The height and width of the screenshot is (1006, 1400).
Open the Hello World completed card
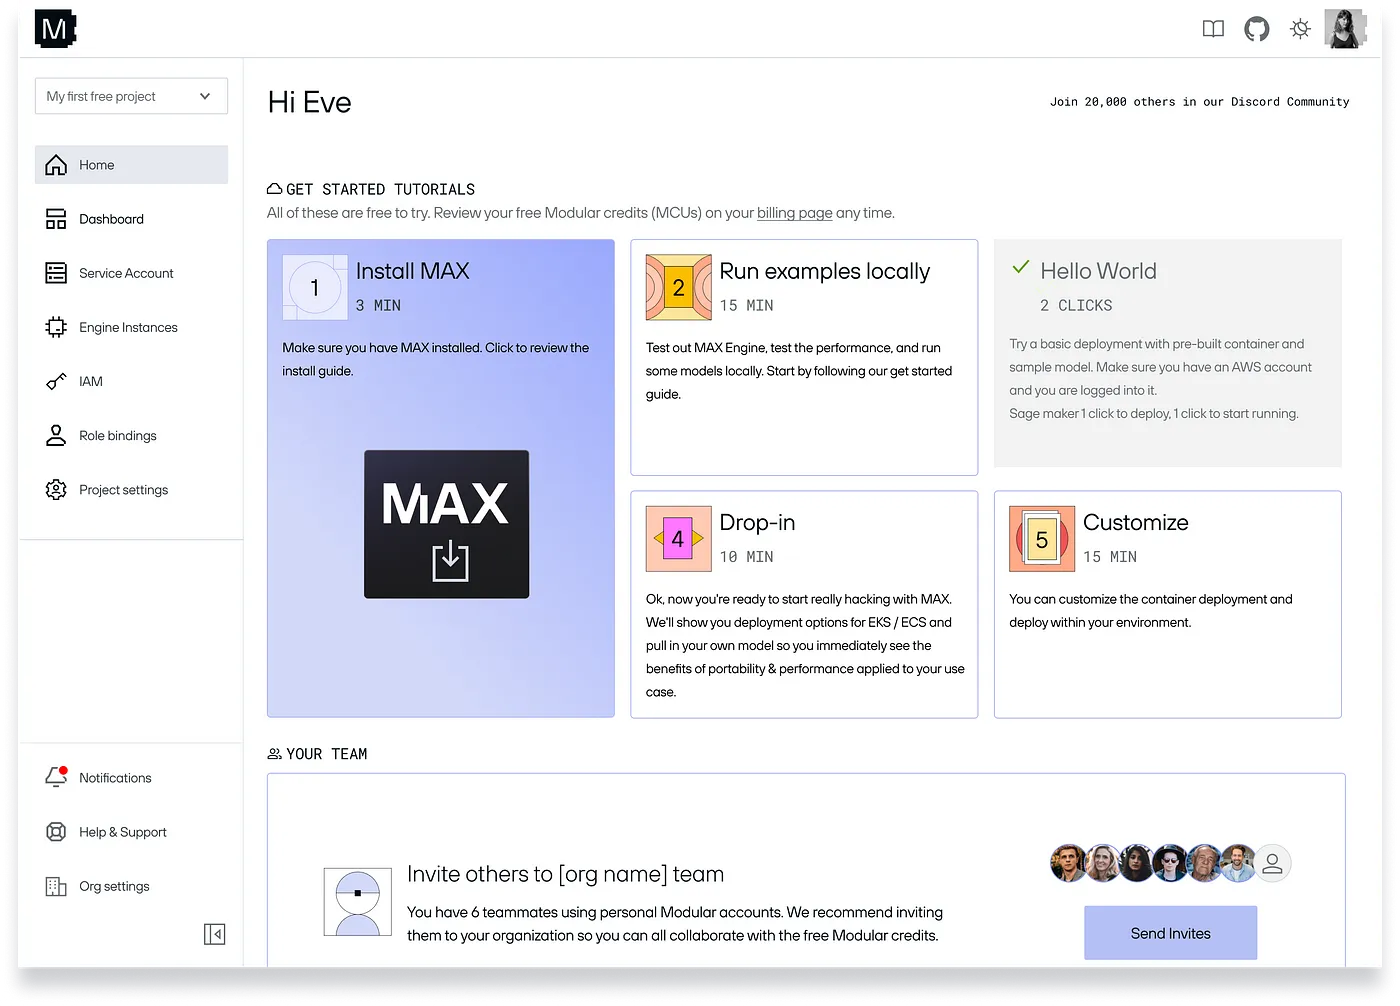coord(1168,353)
